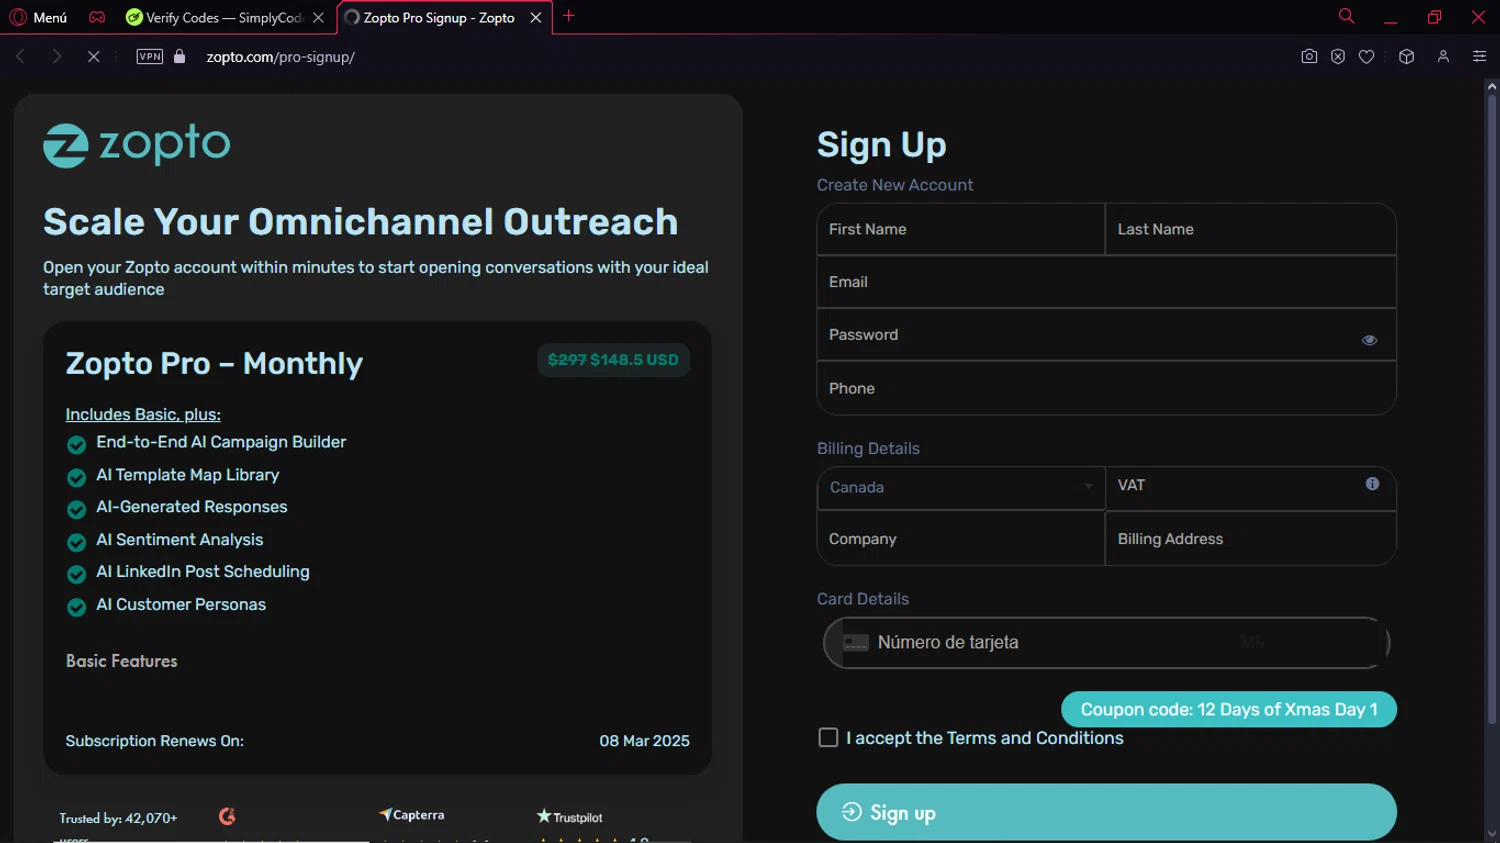
Task: Click the Zopto logo
Action: click(x=137, y=145)
